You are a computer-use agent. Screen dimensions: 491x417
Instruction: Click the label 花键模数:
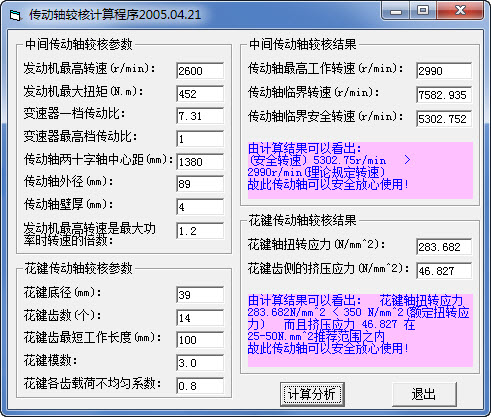pos(50,360)
